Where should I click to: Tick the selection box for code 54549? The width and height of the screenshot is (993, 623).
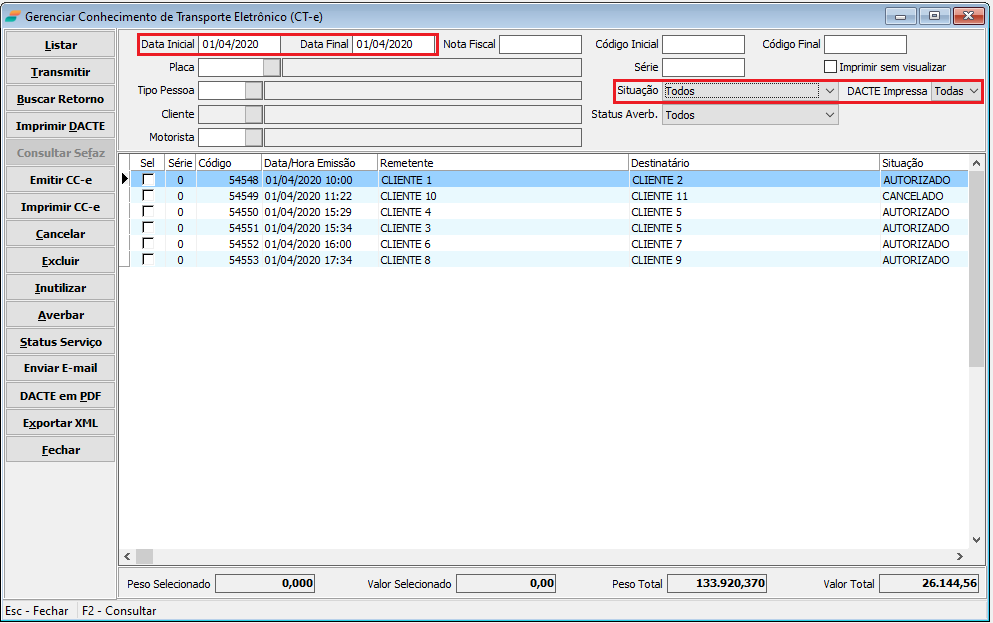pos(148,196)
